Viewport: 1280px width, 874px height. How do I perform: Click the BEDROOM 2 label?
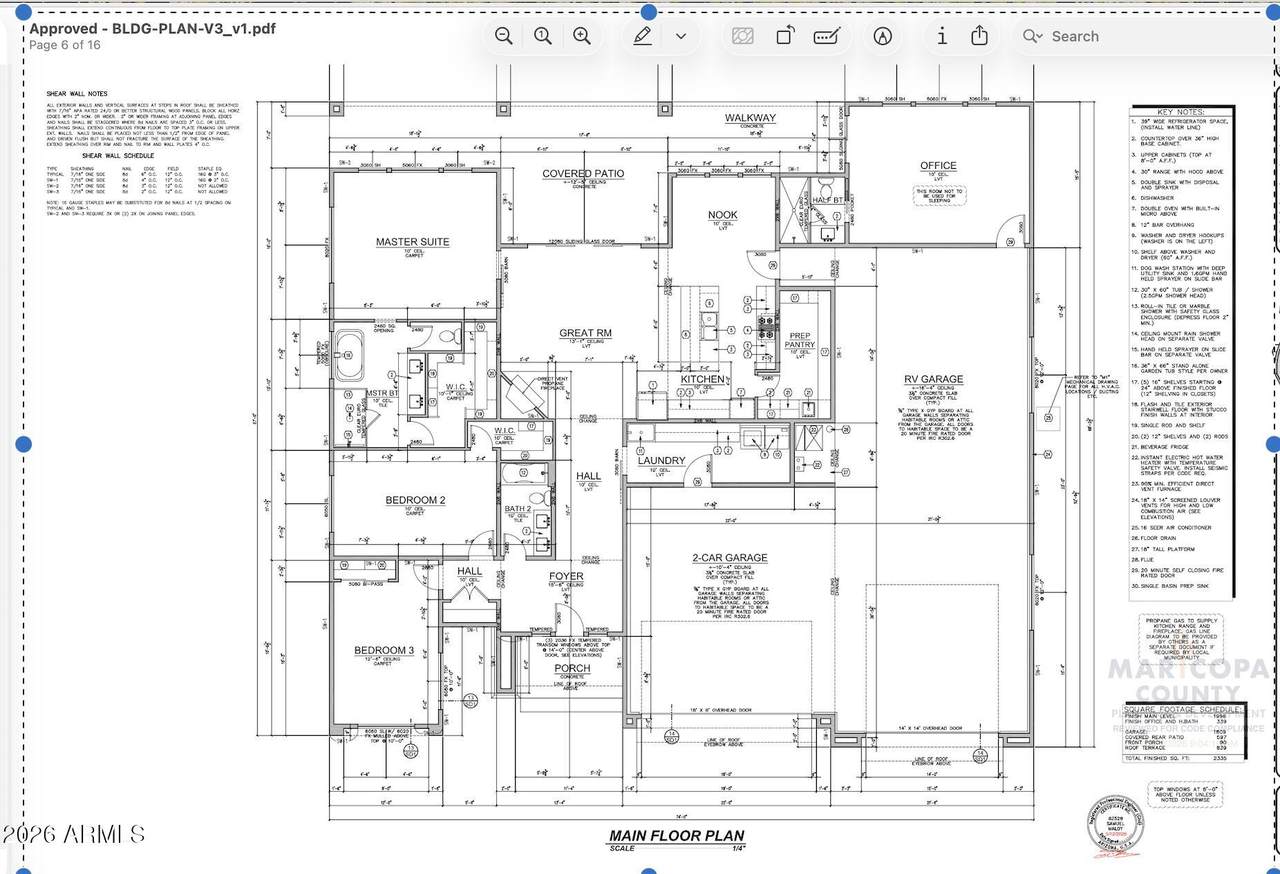click(415, 500)
